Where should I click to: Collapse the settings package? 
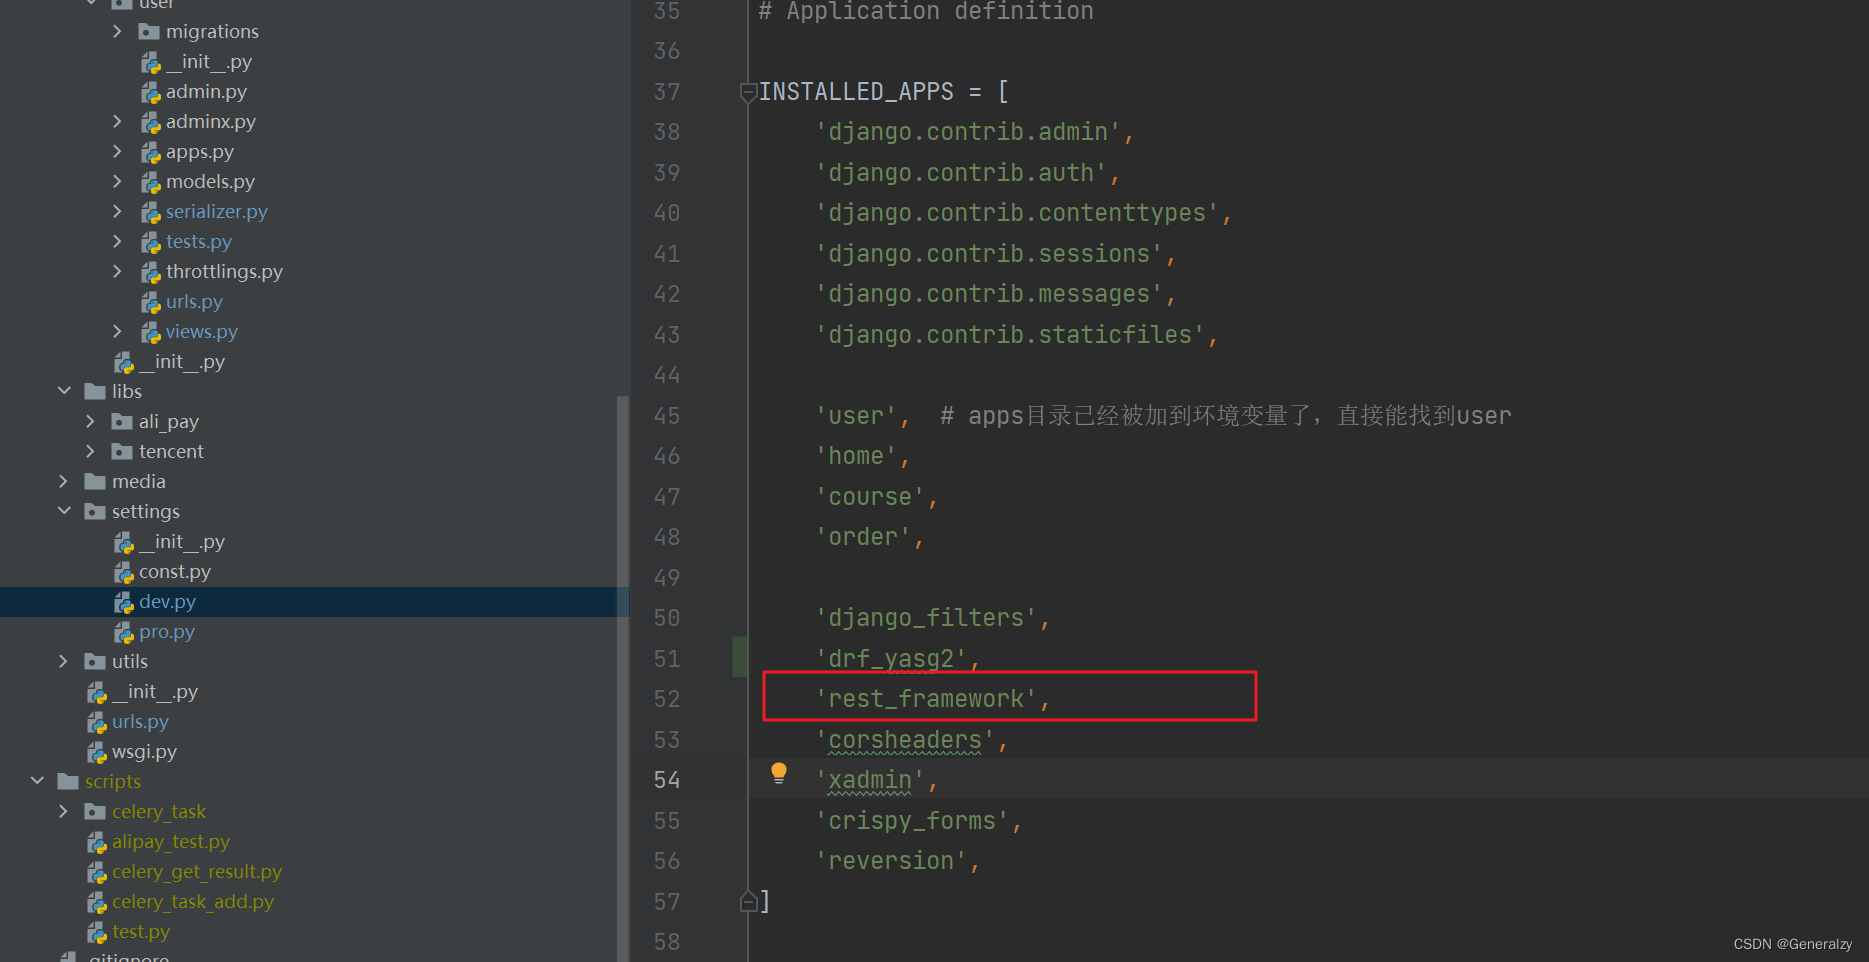coord(64,512)
